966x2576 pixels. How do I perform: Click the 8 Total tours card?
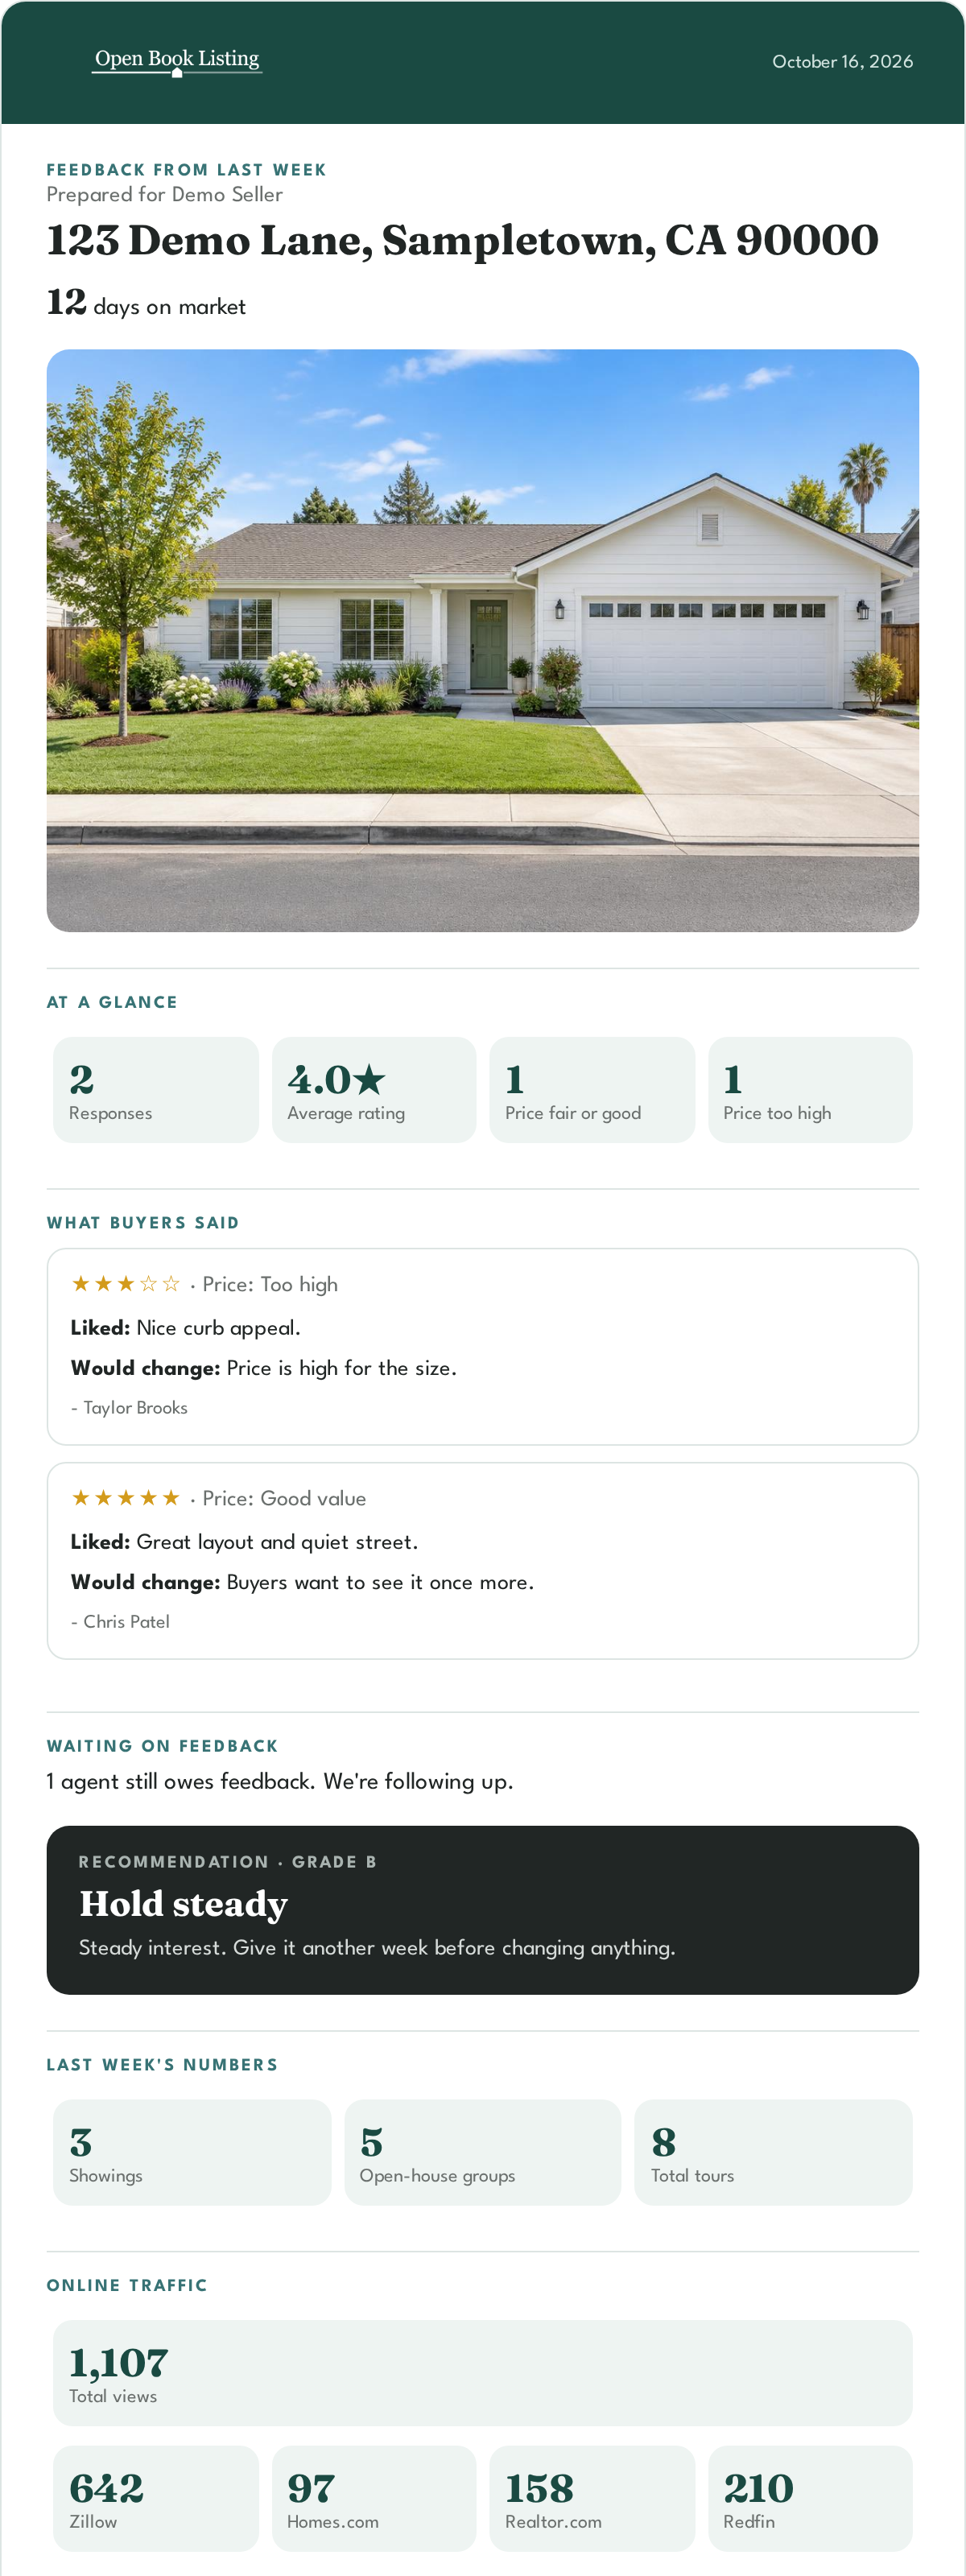pos(773,2152)
